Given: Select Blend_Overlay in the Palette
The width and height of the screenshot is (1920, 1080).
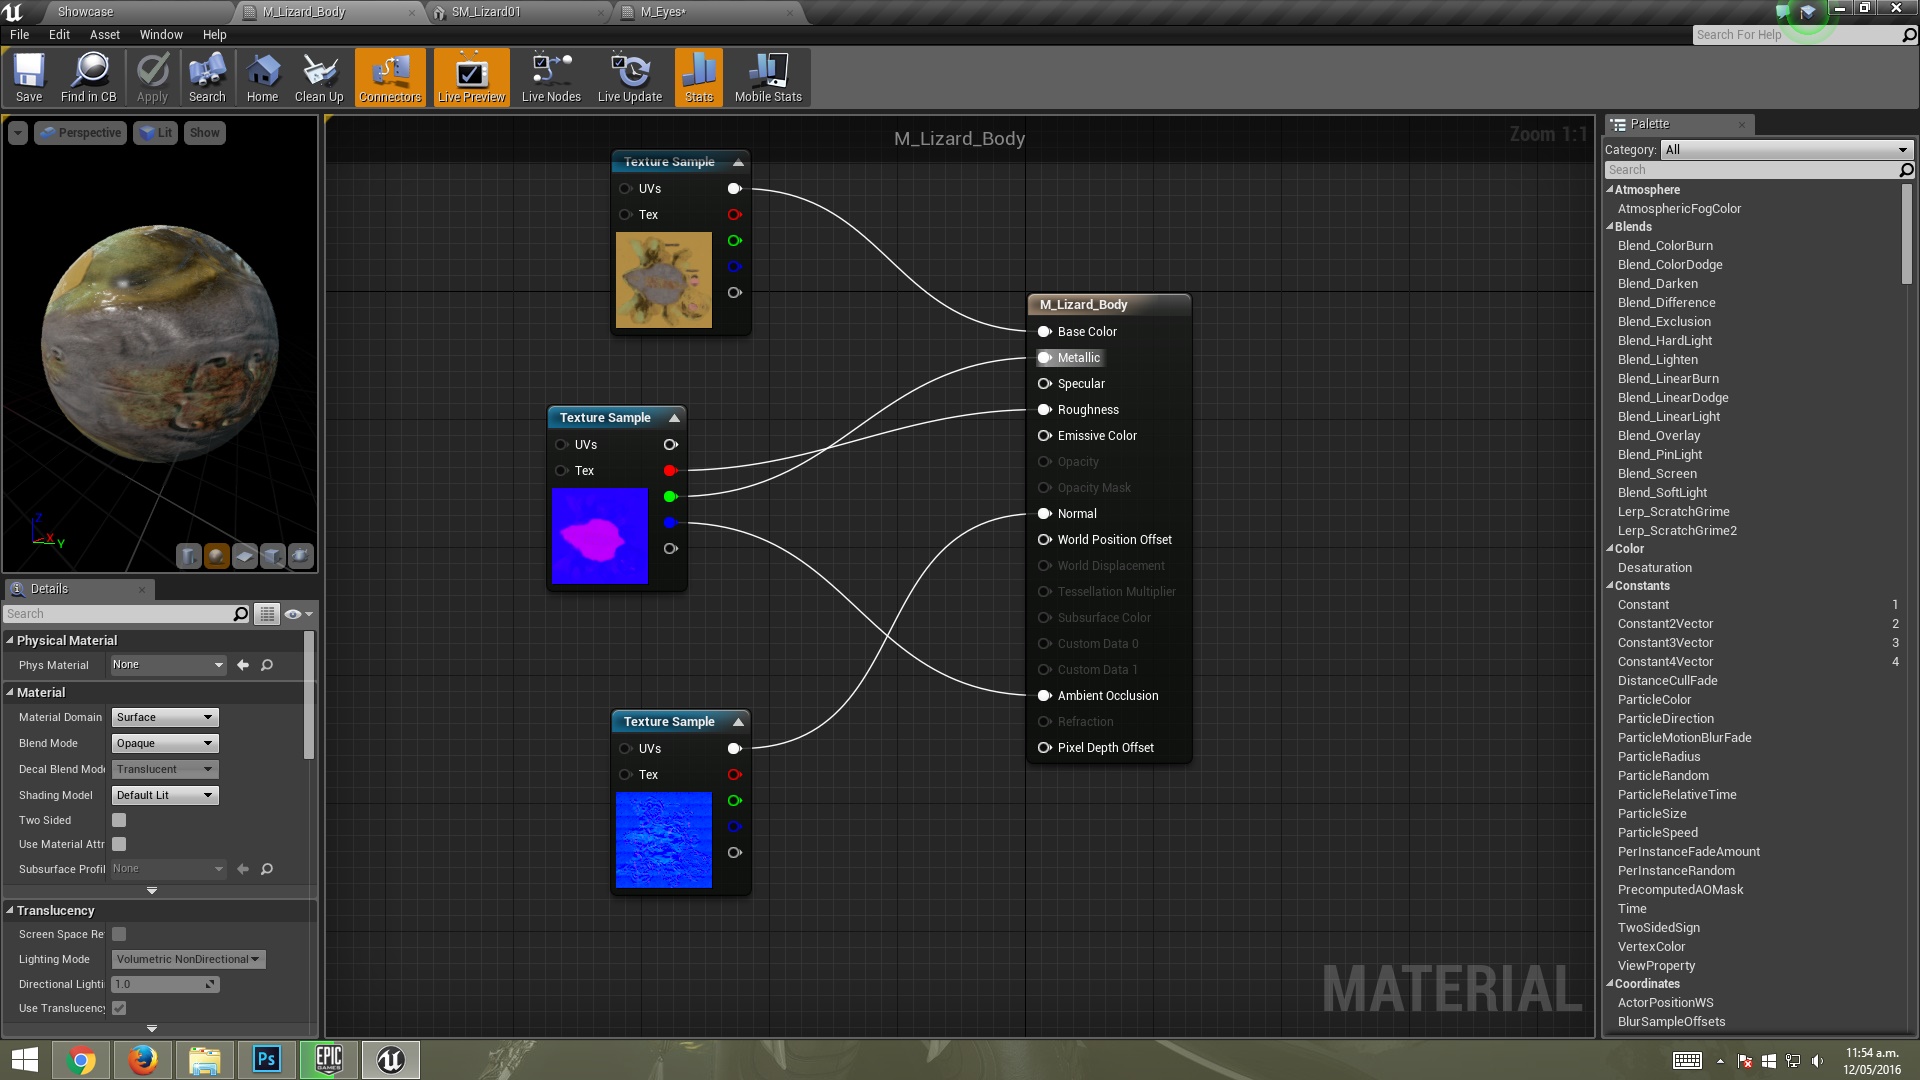Looking at the screenshot, I should tap(1658, 436).
